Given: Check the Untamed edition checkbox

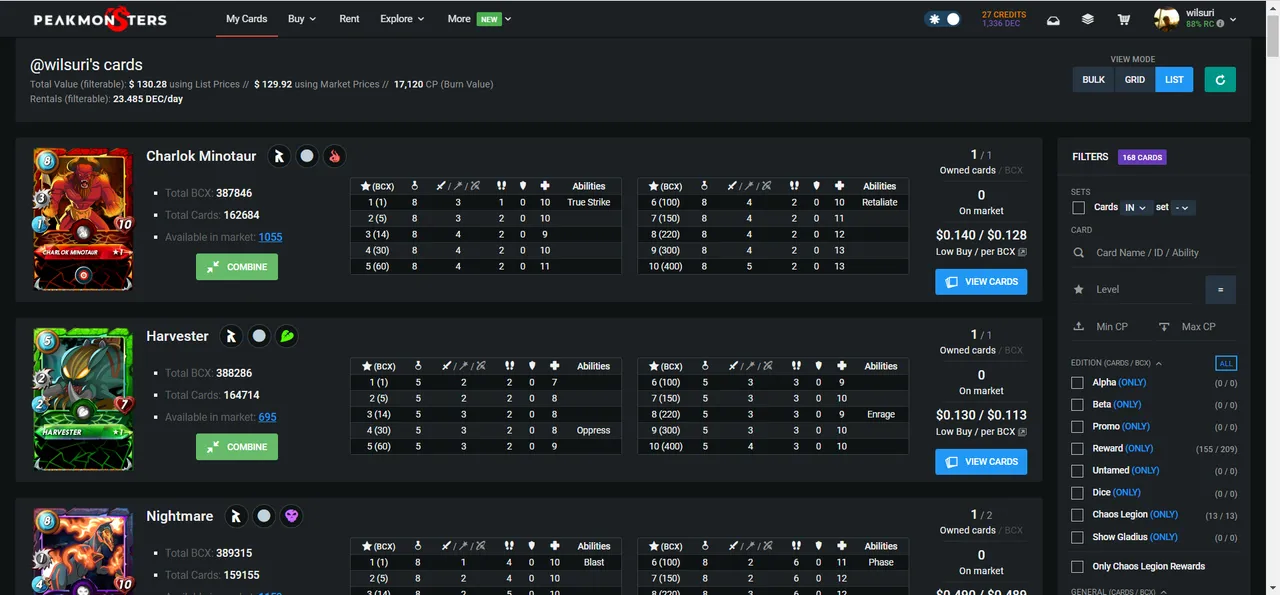Looking at the screenshot, I should point(1078,471).
